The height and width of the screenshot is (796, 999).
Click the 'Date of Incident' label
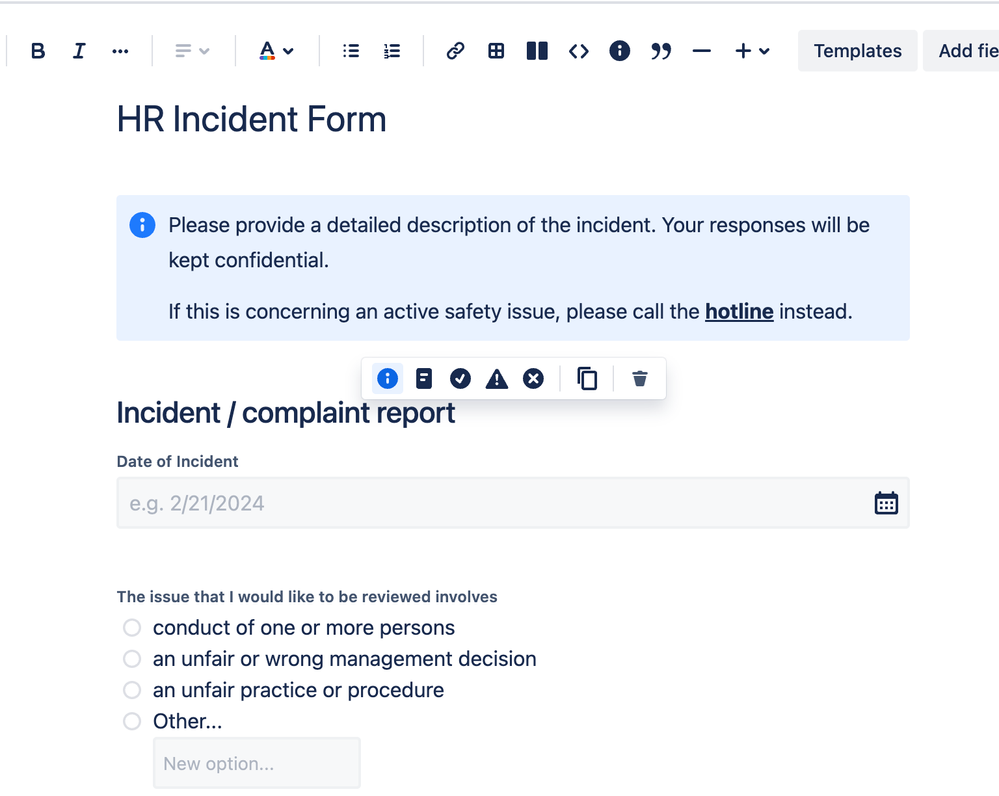(177, 461)
